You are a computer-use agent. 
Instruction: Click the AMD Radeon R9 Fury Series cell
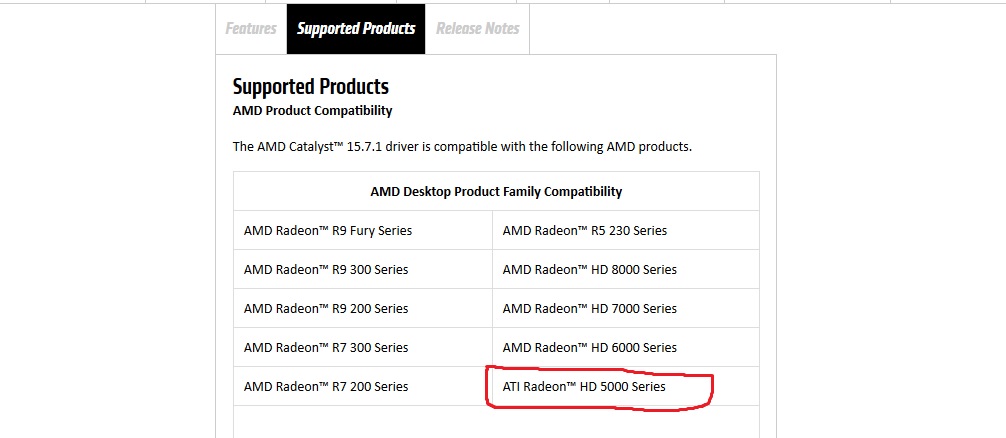point(362,230)
